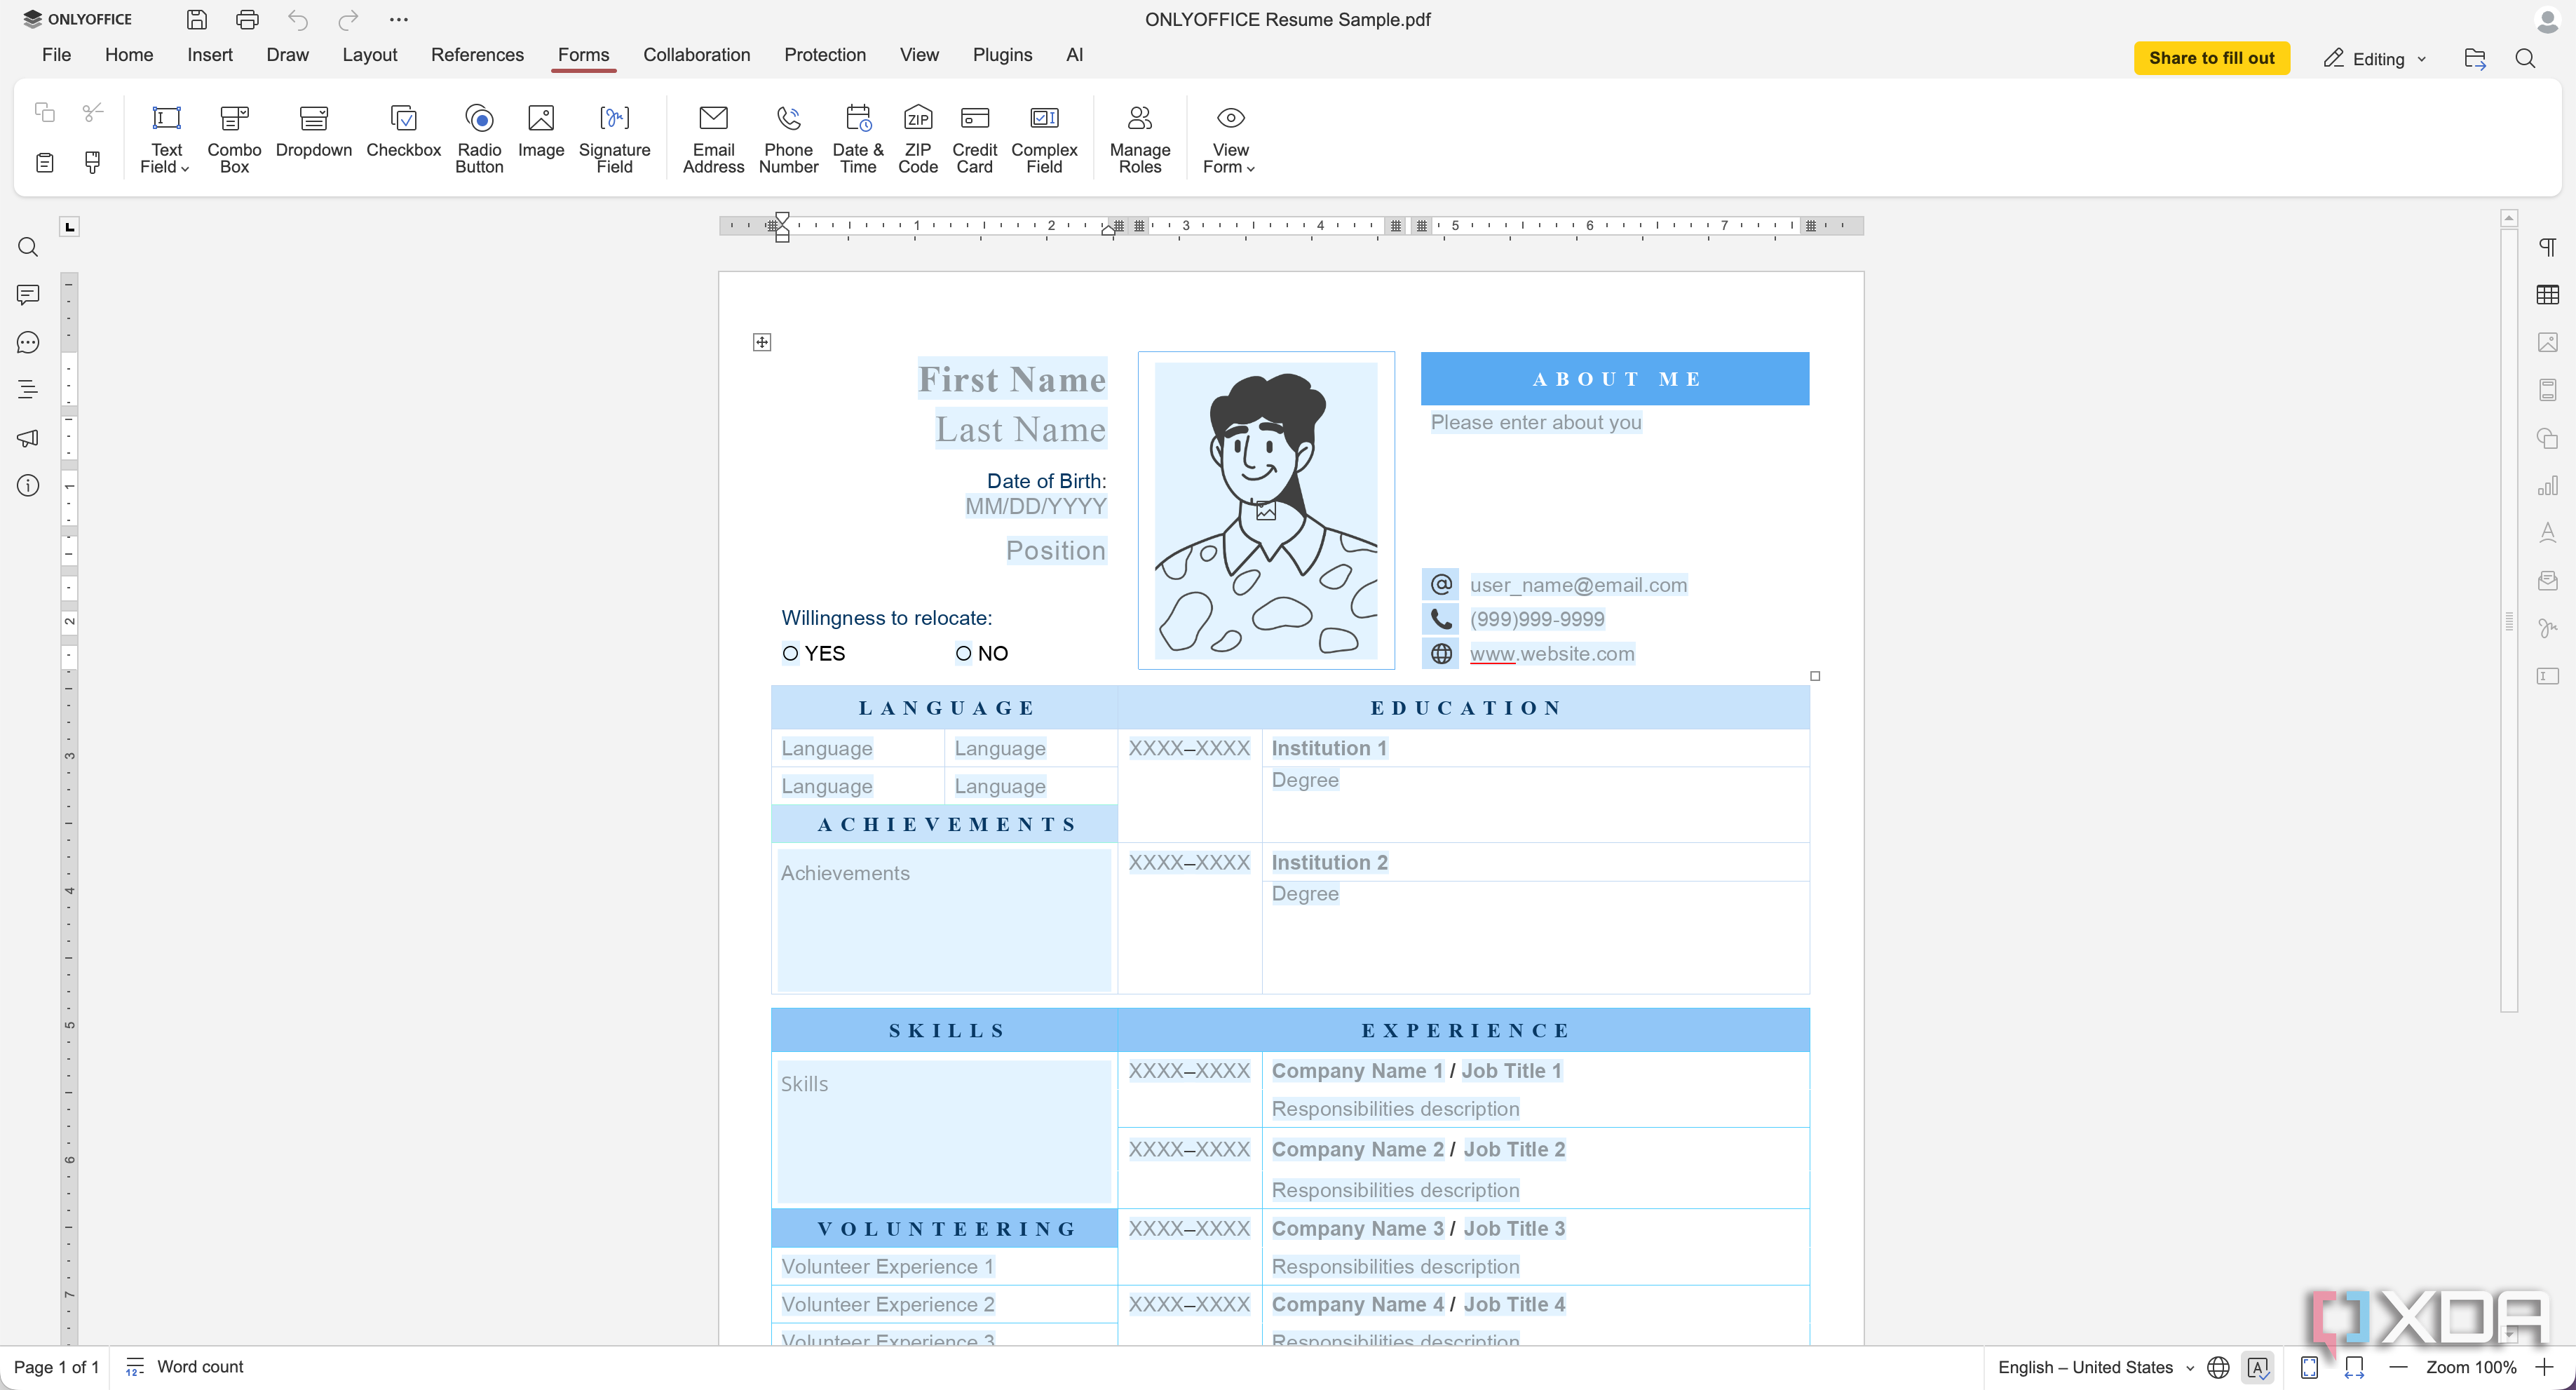Open the Comments panel in left sidebar
The height and width of the screenshot is (1390, 2576).
pyautogui.click(x=28, y=294)
